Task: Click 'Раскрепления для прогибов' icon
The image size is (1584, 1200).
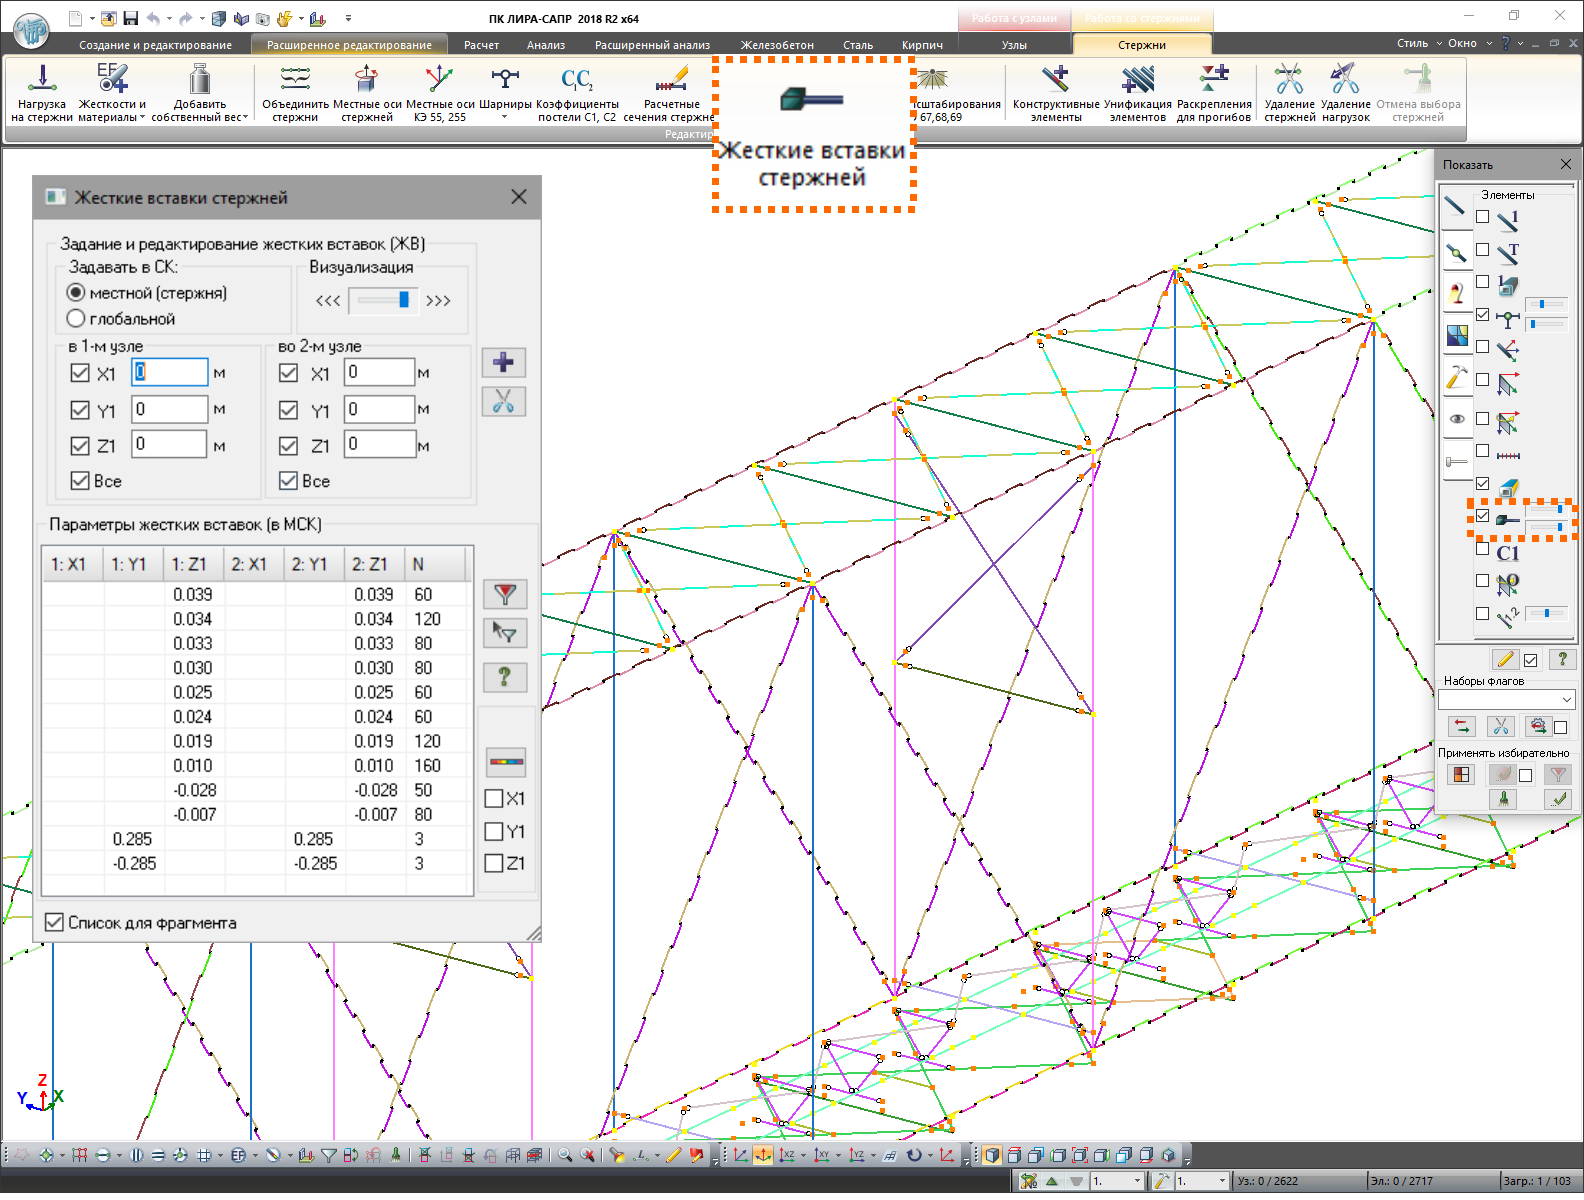Action: coord(1213,79)
